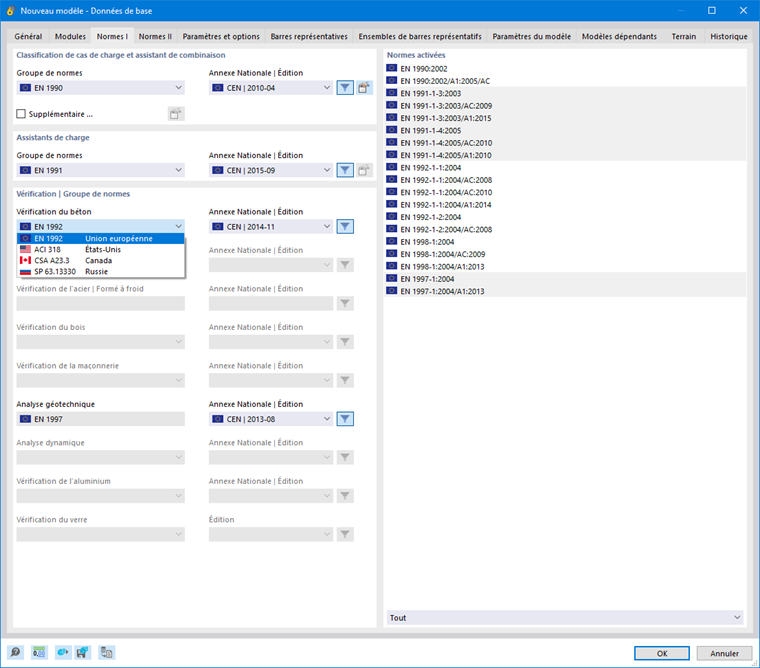
Task: Select EN 1992-1-2:2004 entry
Action: (565, 217)
